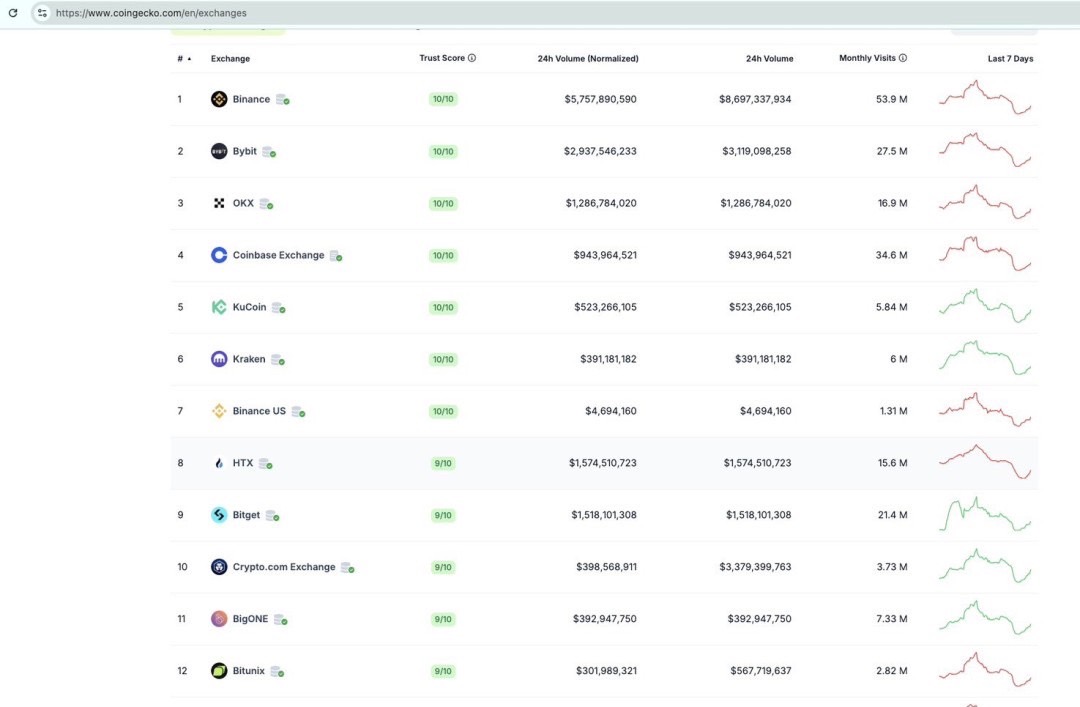Open site information icon in address bar
This screenshot has height=707, width=1080.
tap(42, 12)
